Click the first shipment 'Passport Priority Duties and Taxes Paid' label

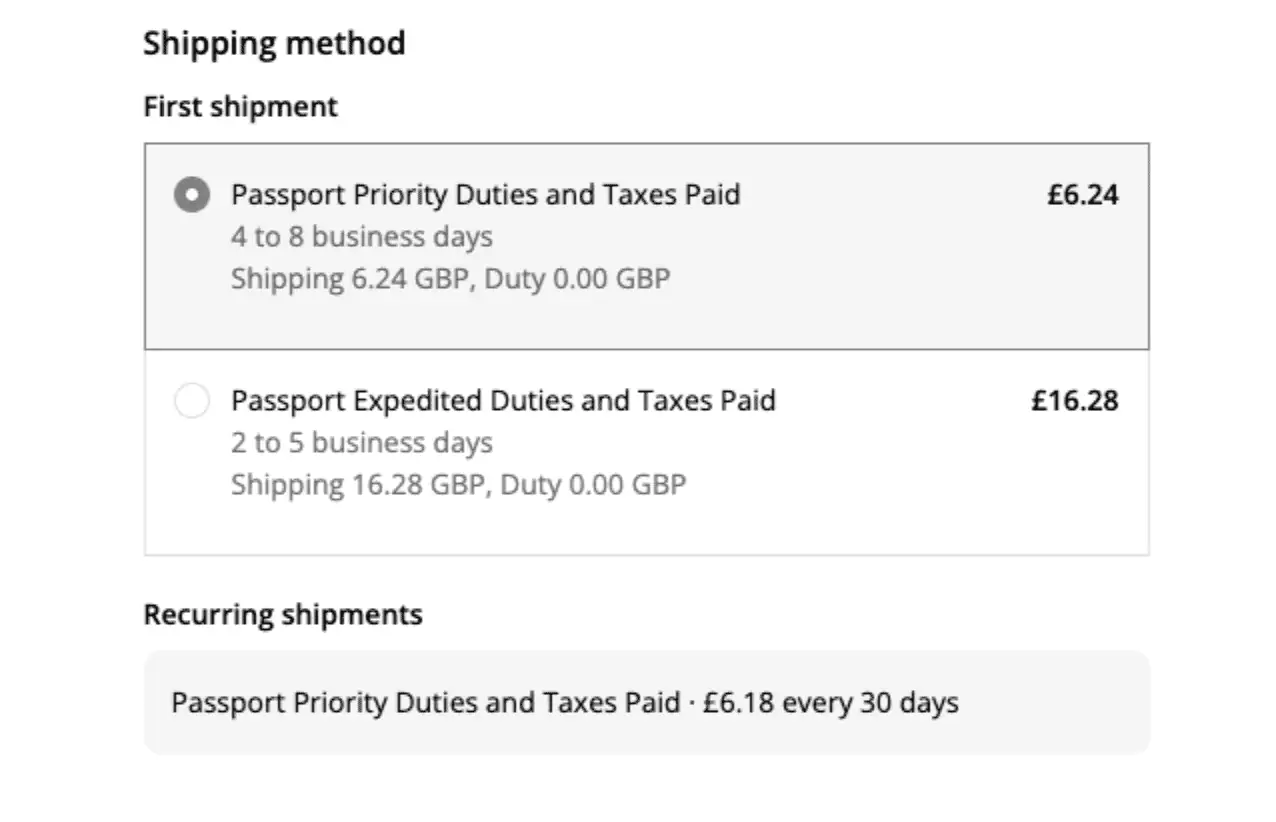485,194
